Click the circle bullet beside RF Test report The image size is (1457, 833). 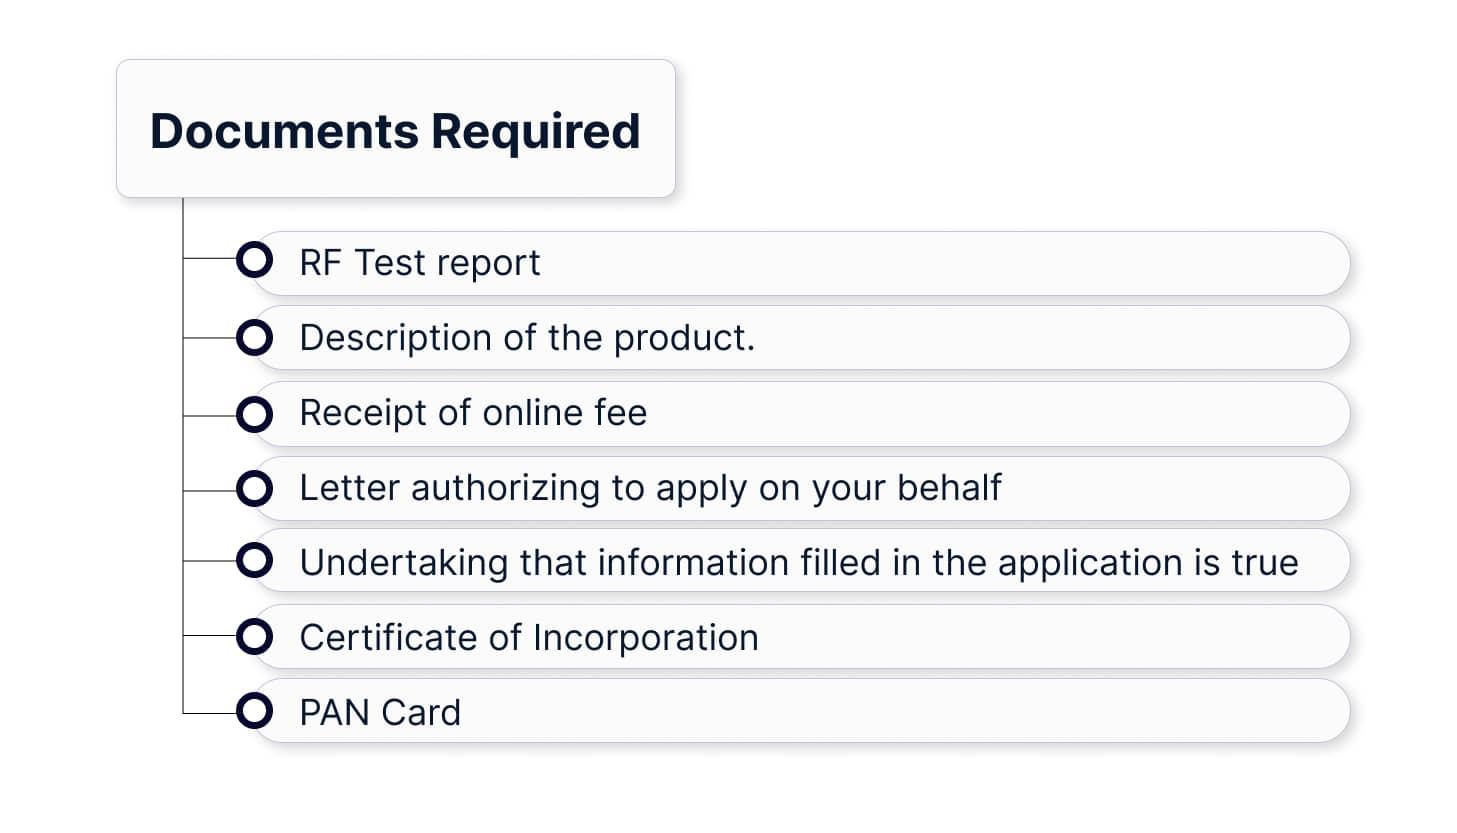click(254, 260)
